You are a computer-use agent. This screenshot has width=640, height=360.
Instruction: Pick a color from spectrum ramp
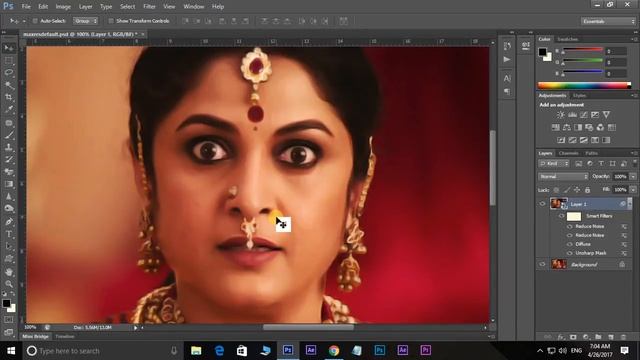584,85
